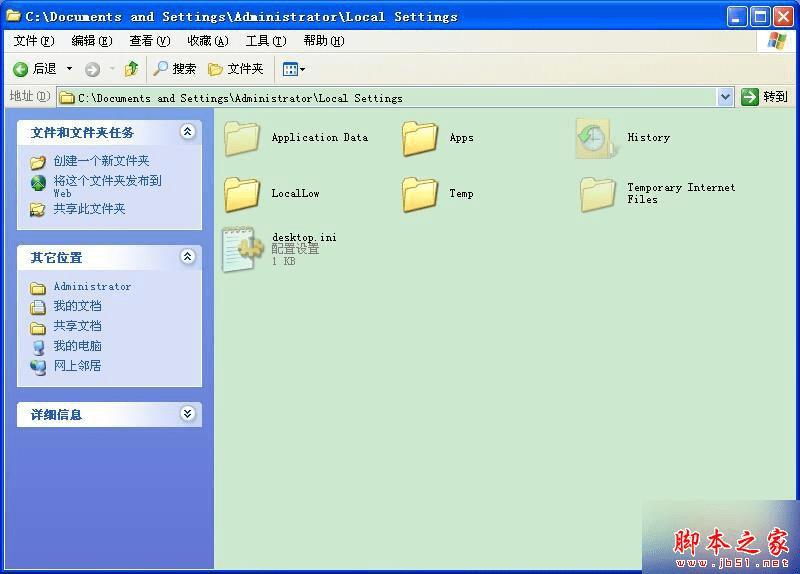Select the Application Data folder icon
800x574 pixels.
pos(242,138)
